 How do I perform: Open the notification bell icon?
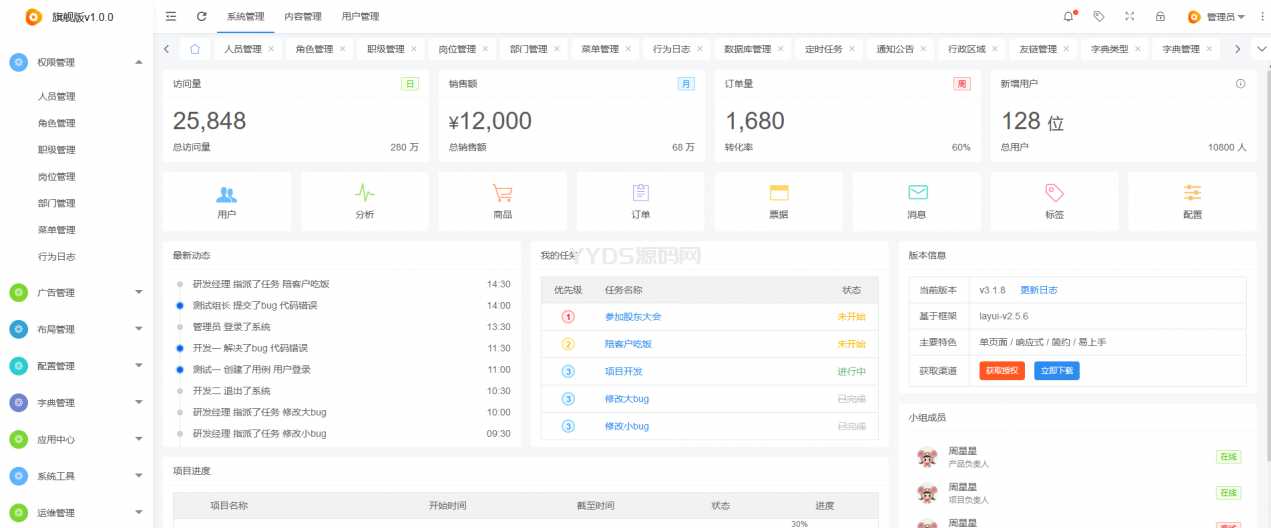pos(1069,16)
